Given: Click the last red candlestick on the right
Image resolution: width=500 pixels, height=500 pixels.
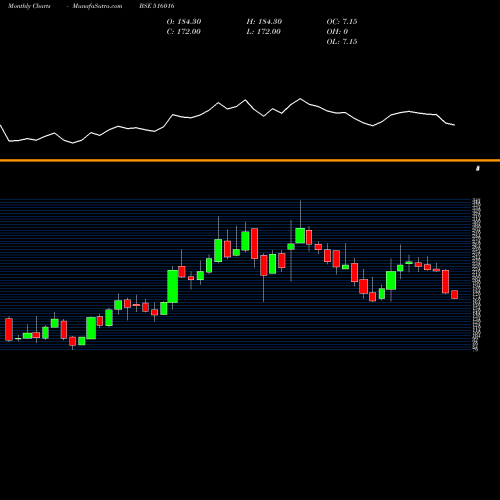Looking at the screenshot, I should tap(455, 295).
